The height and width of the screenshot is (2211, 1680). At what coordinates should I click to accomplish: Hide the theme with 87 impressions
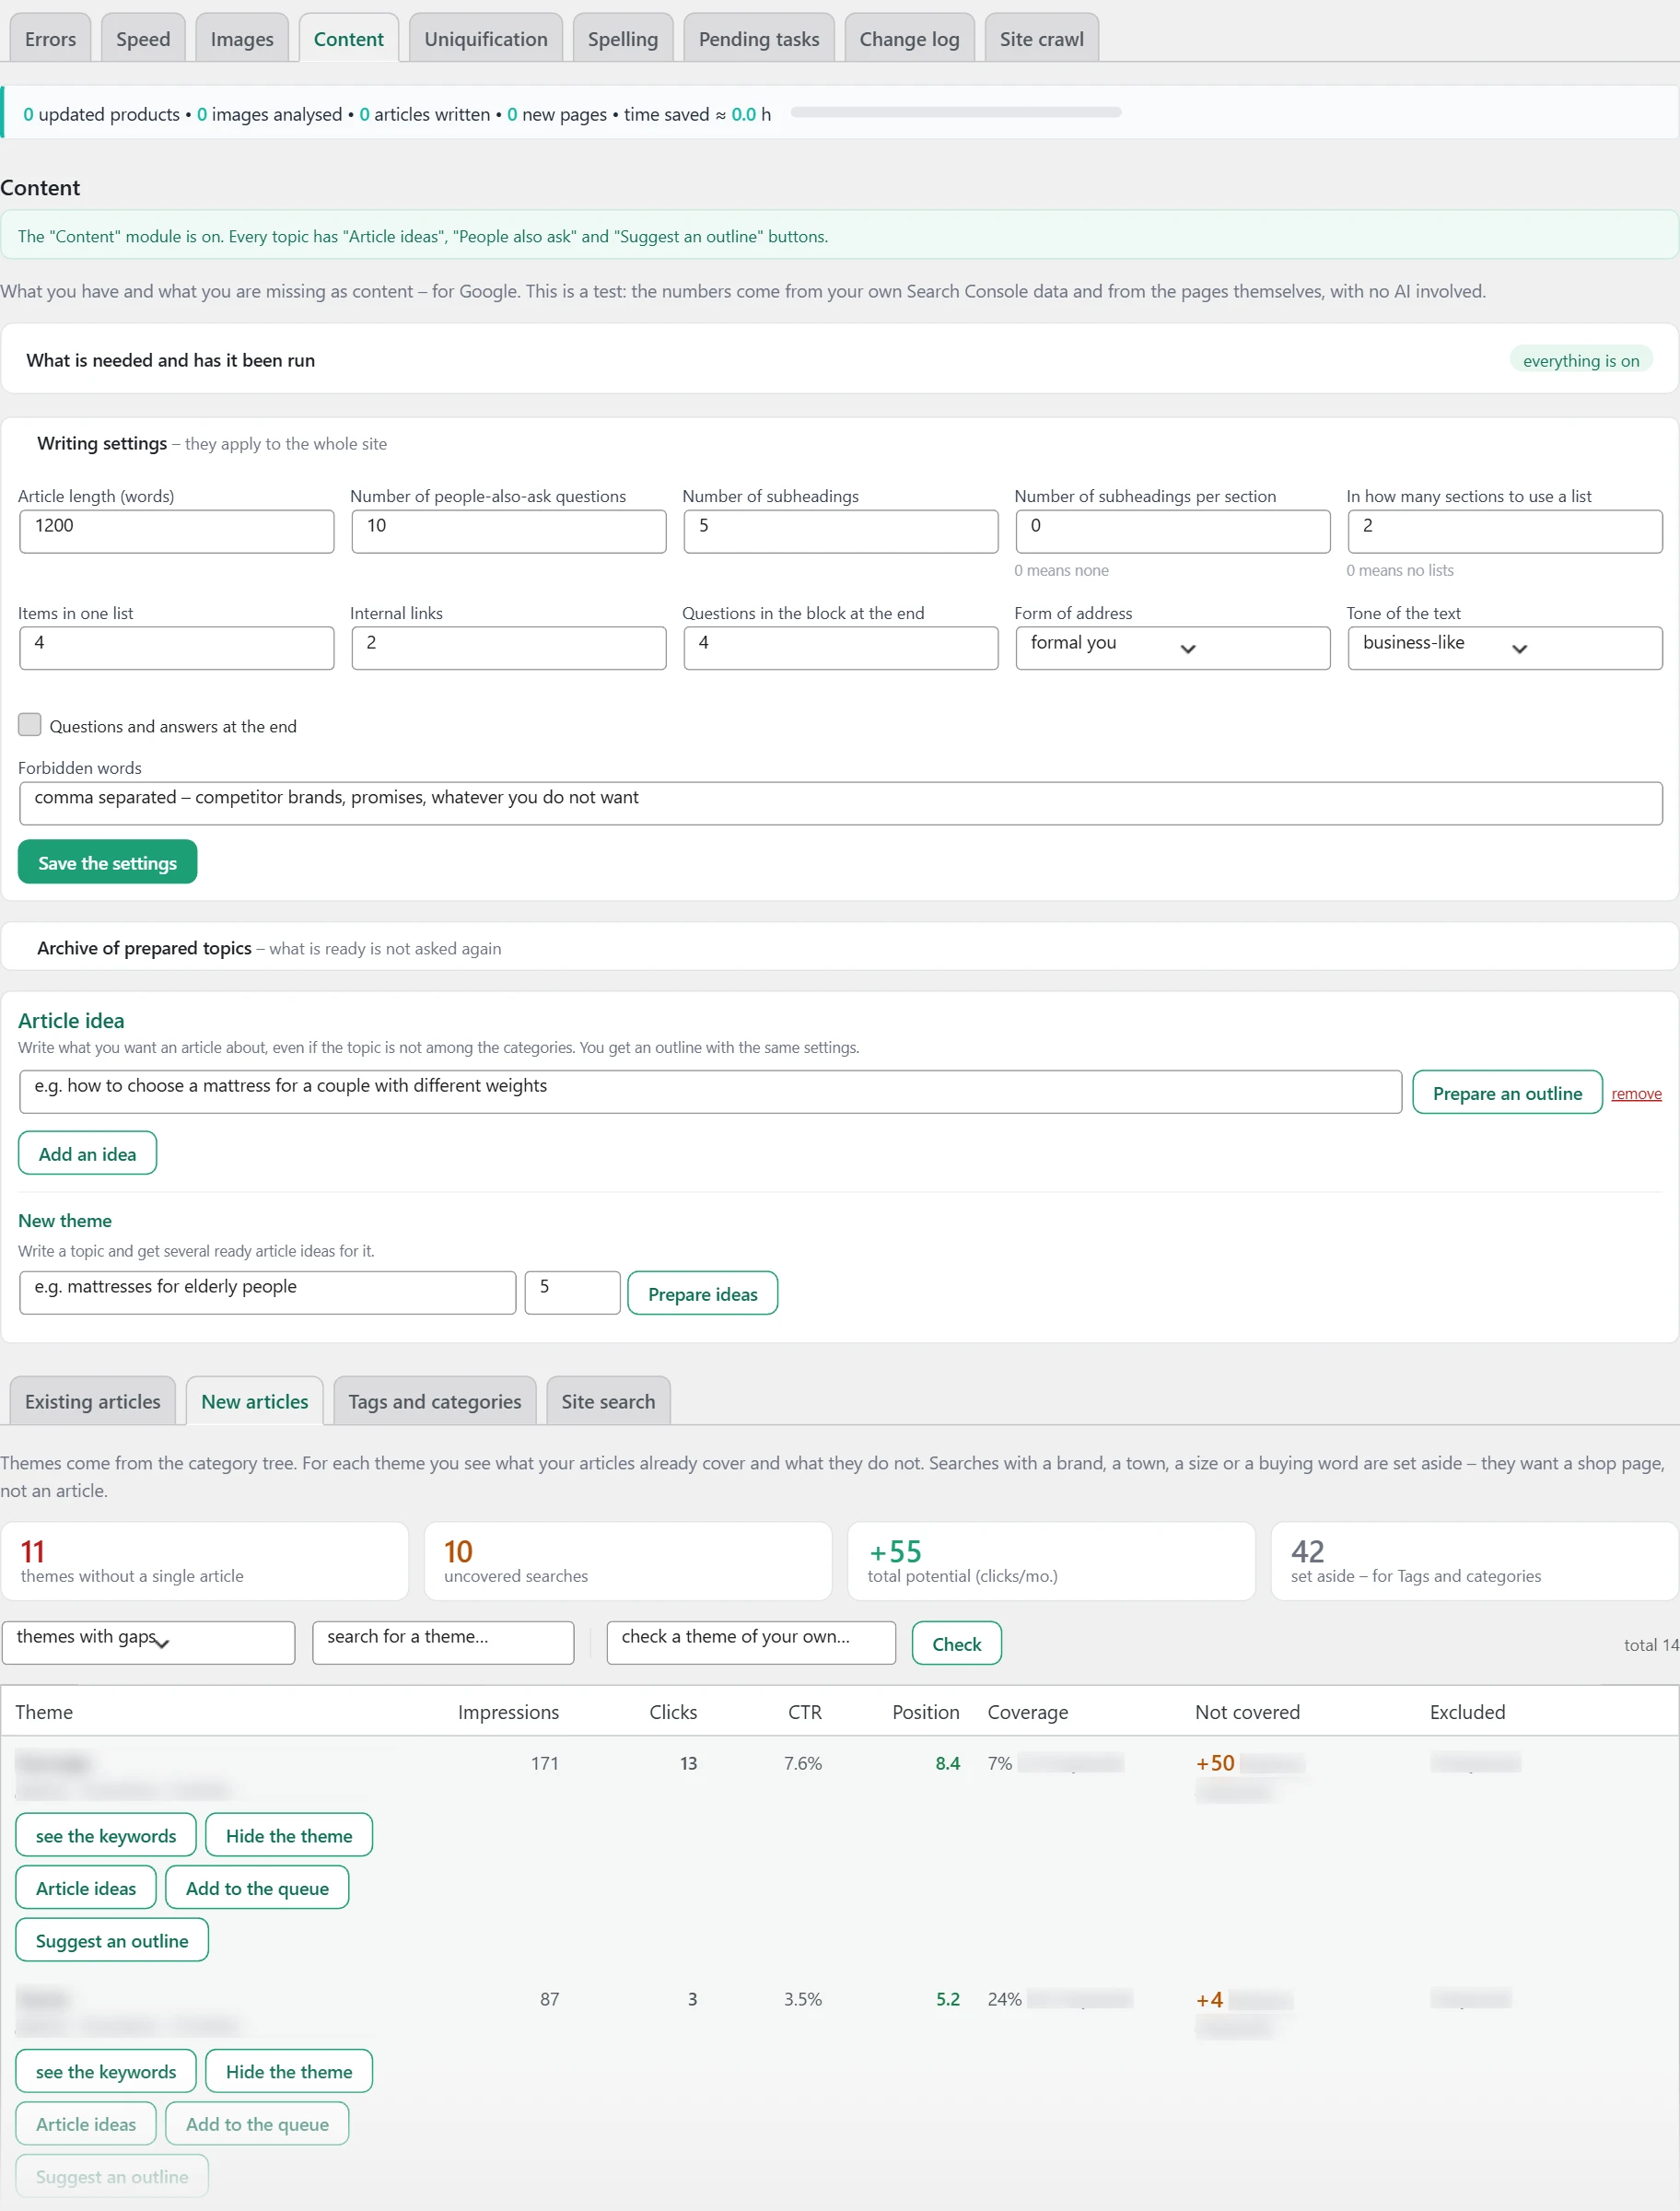289,2070
